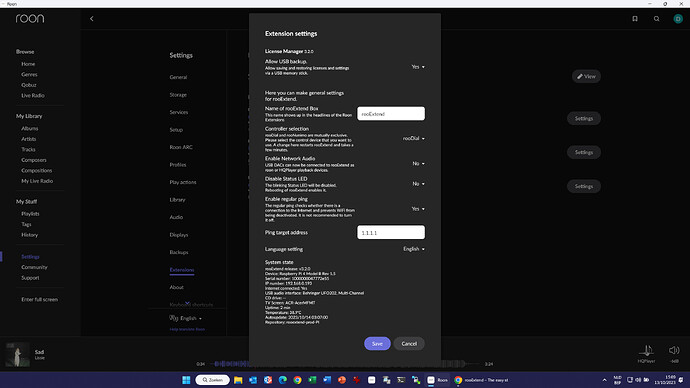Viewport: 690px width, 388px height.
Task: Open Disable Status LED dropdown
Action: click(418, 184)
